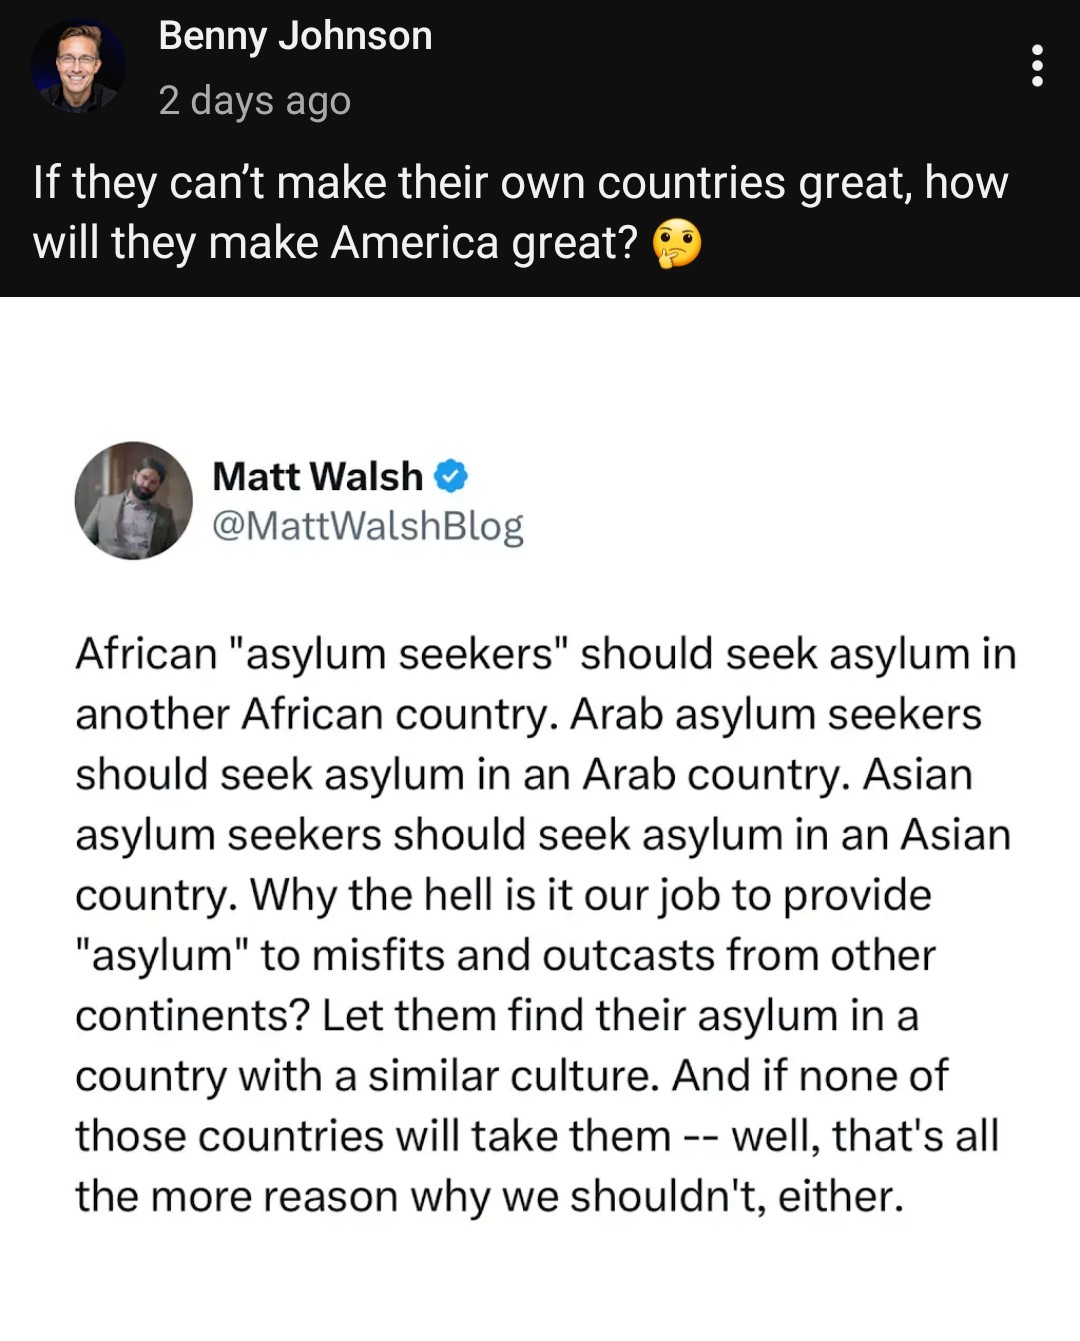Click Benny Johnson's profile picture
This screenshot has width=1080, height=1341.
click(x=78, y=66)
